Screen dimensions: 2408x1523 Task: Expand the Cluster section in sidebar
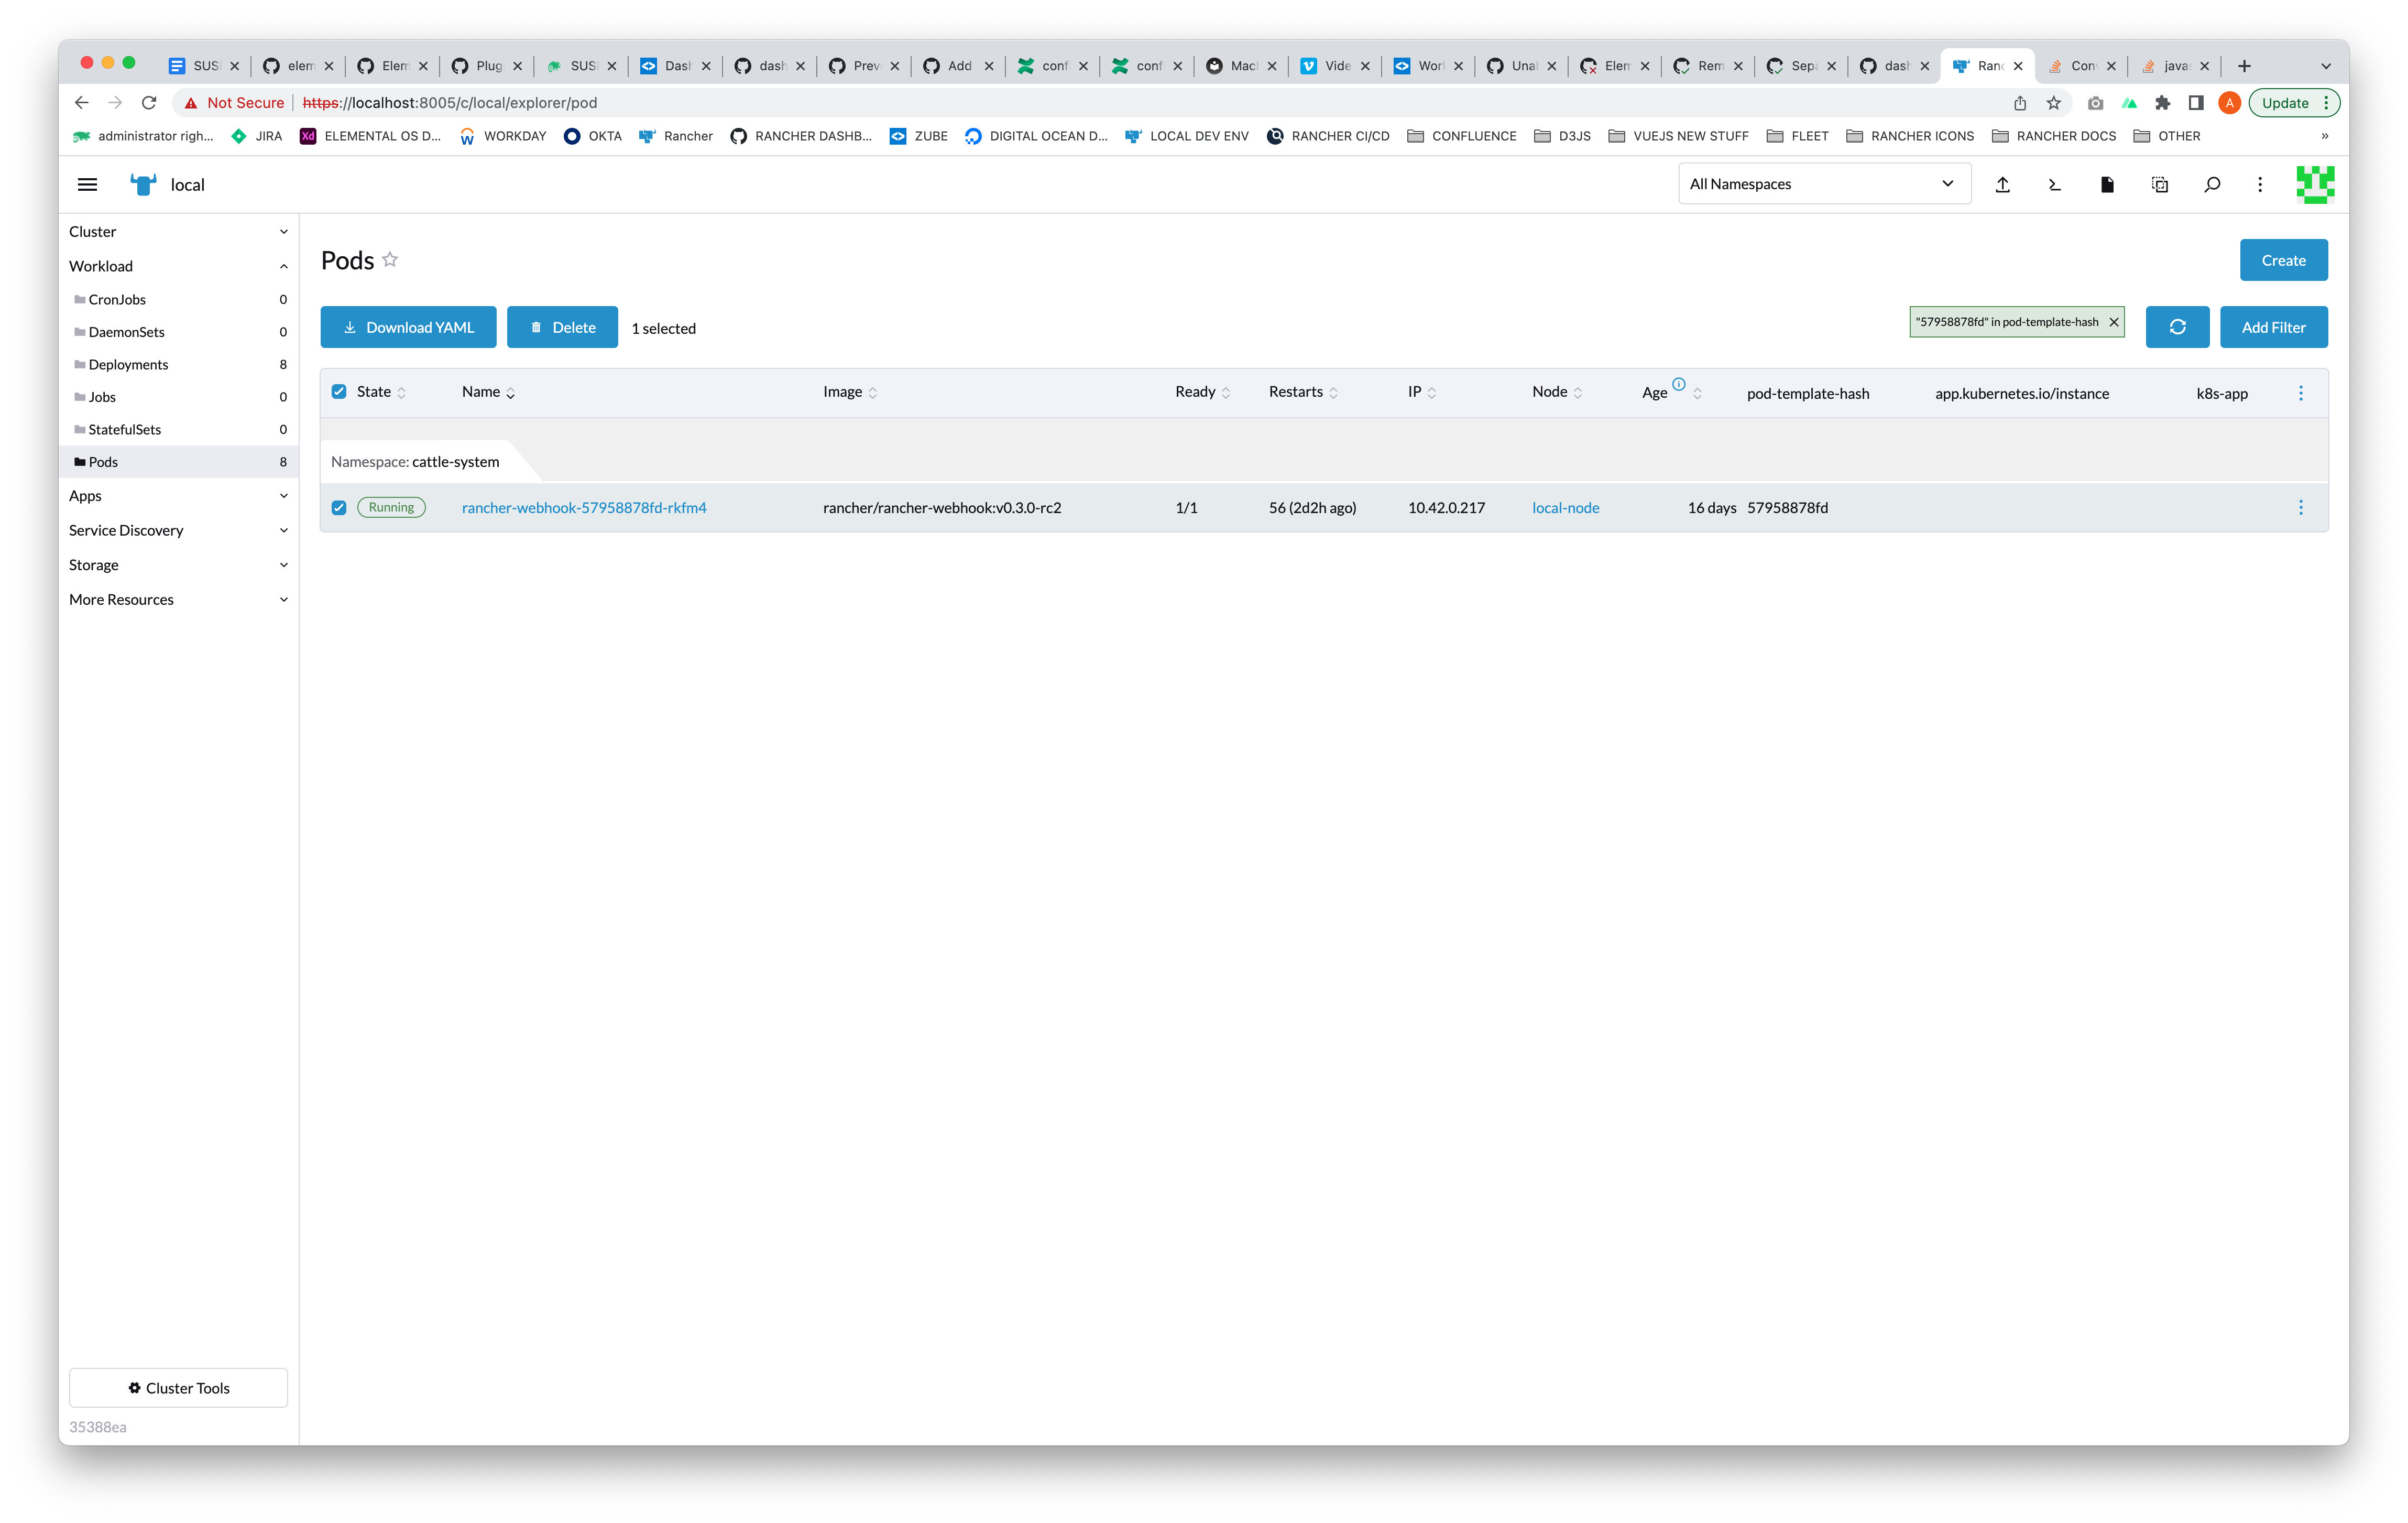(178, 231)
